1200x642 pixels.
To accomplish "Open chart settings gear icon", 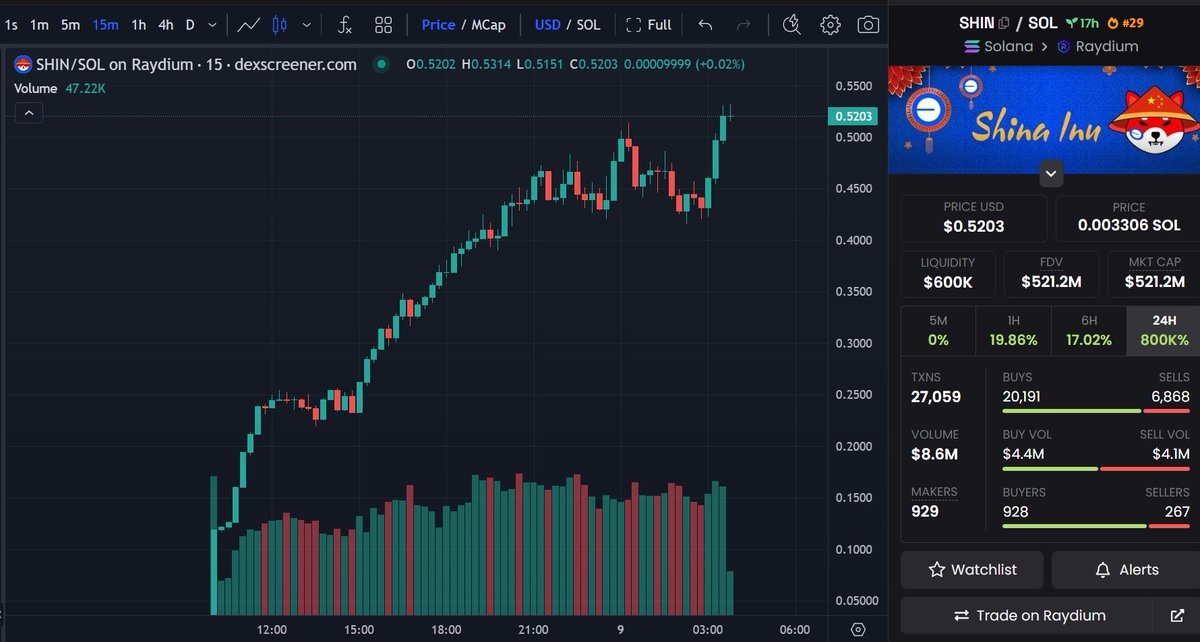I will [x=830, y=25].
